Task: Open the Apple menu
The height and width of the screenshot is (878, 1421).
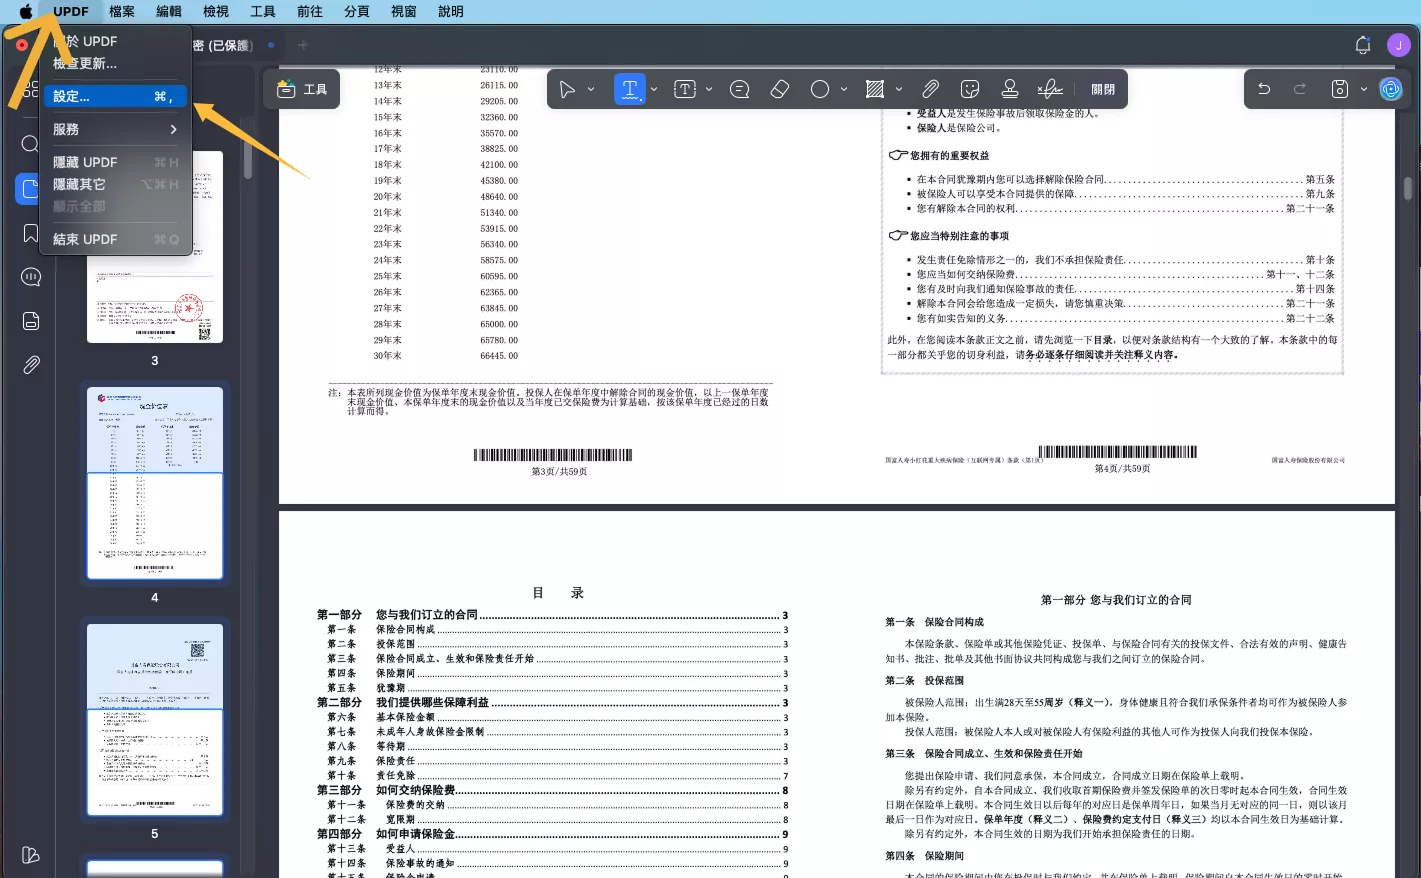Action: pyautogui.click(x=26, y=11)
